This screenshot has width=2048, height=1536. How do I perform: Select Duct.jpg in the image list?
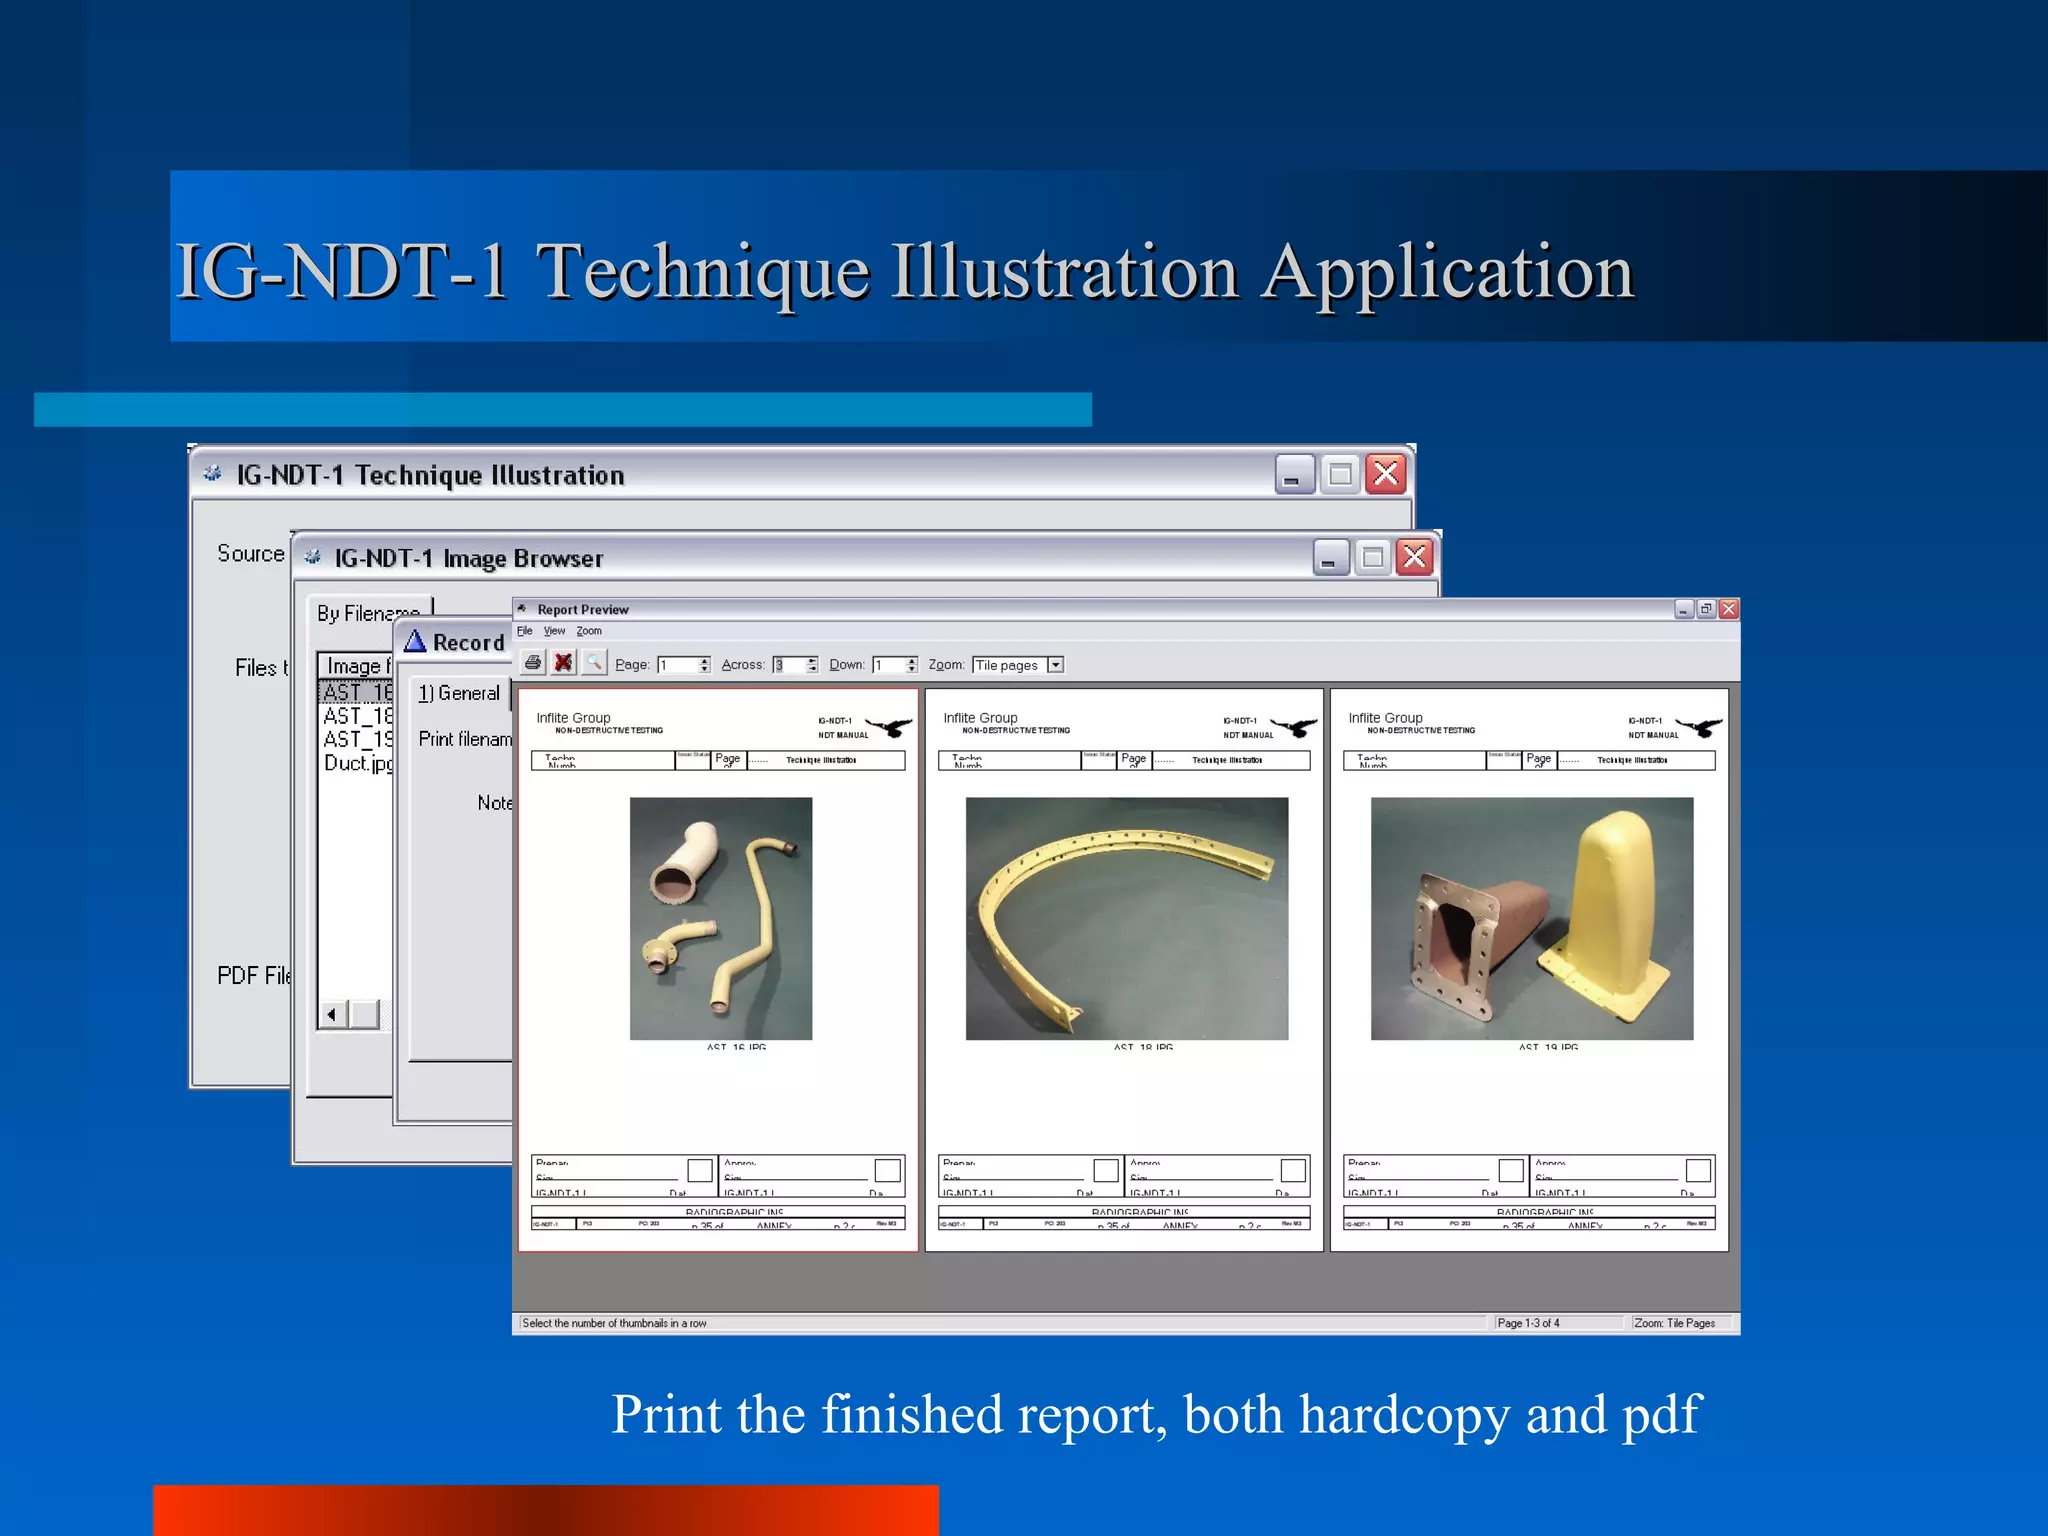(357, 763)
